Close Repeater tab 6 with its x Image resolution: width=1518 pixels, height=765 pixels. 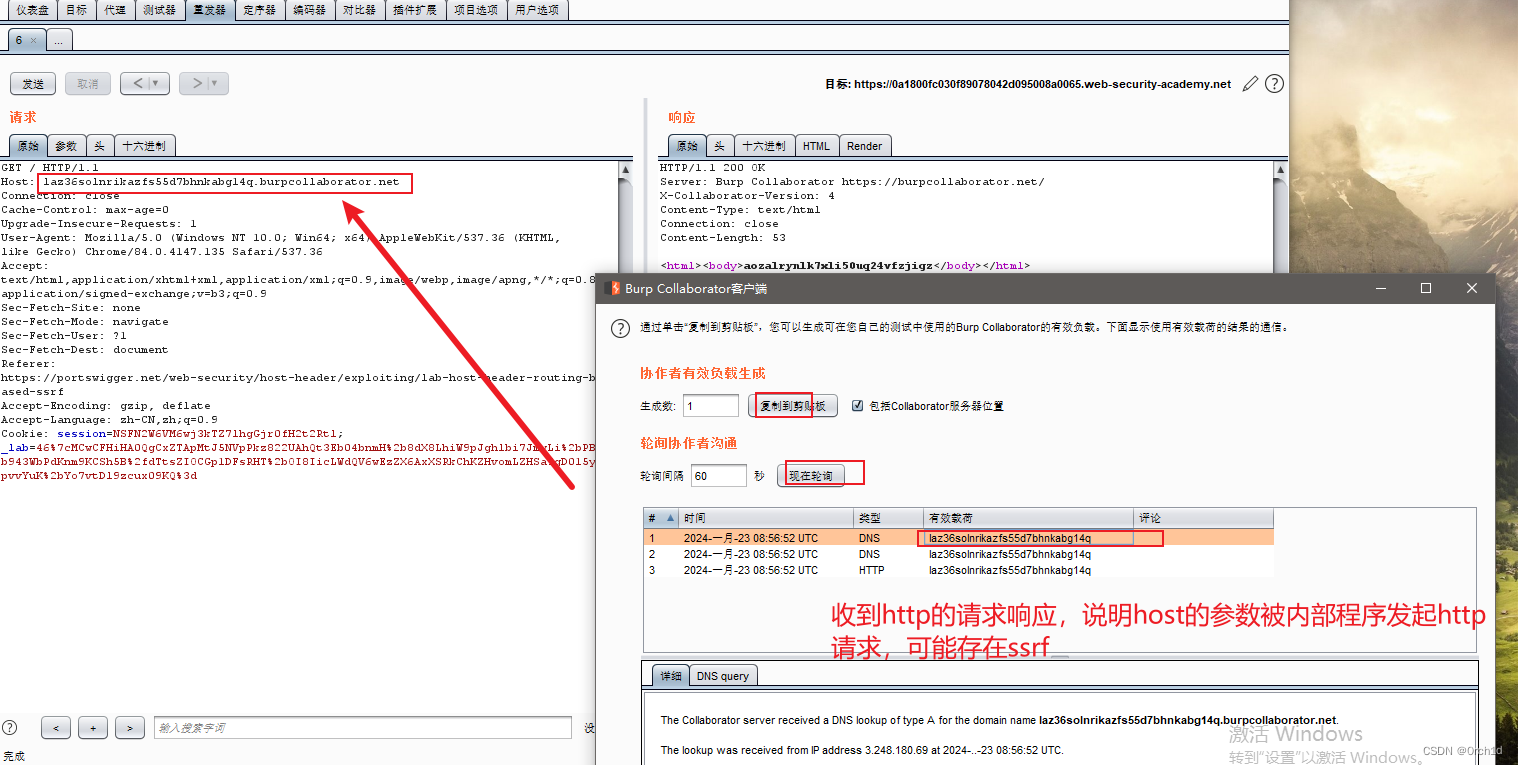pos(33,40)
